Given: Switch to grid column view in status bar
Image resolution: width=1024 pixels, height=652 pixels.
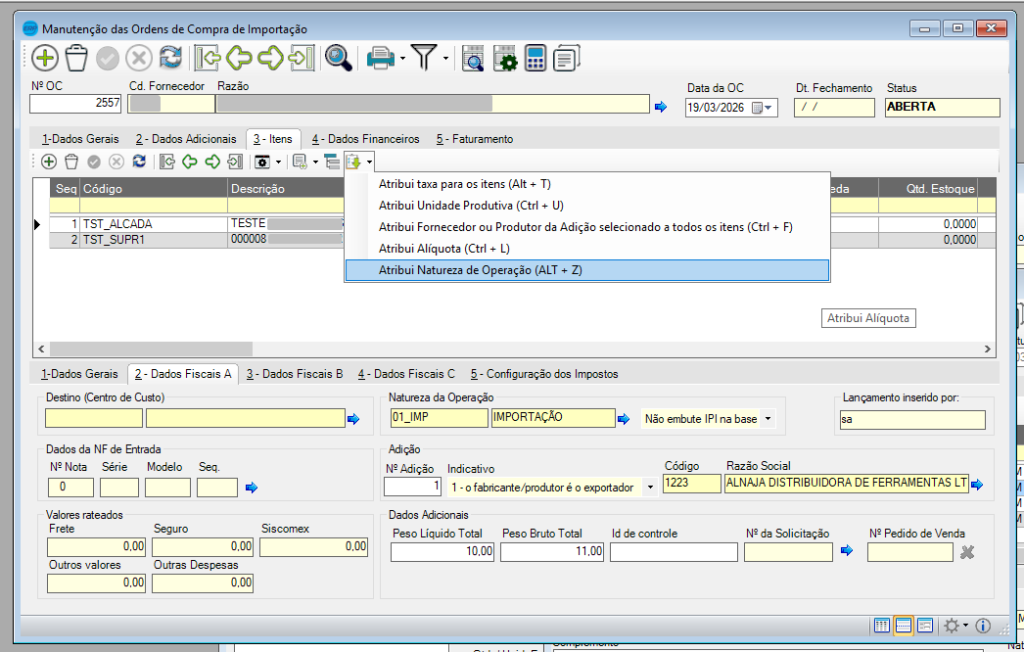Looking at the screenshot, I should coord(882,625).
